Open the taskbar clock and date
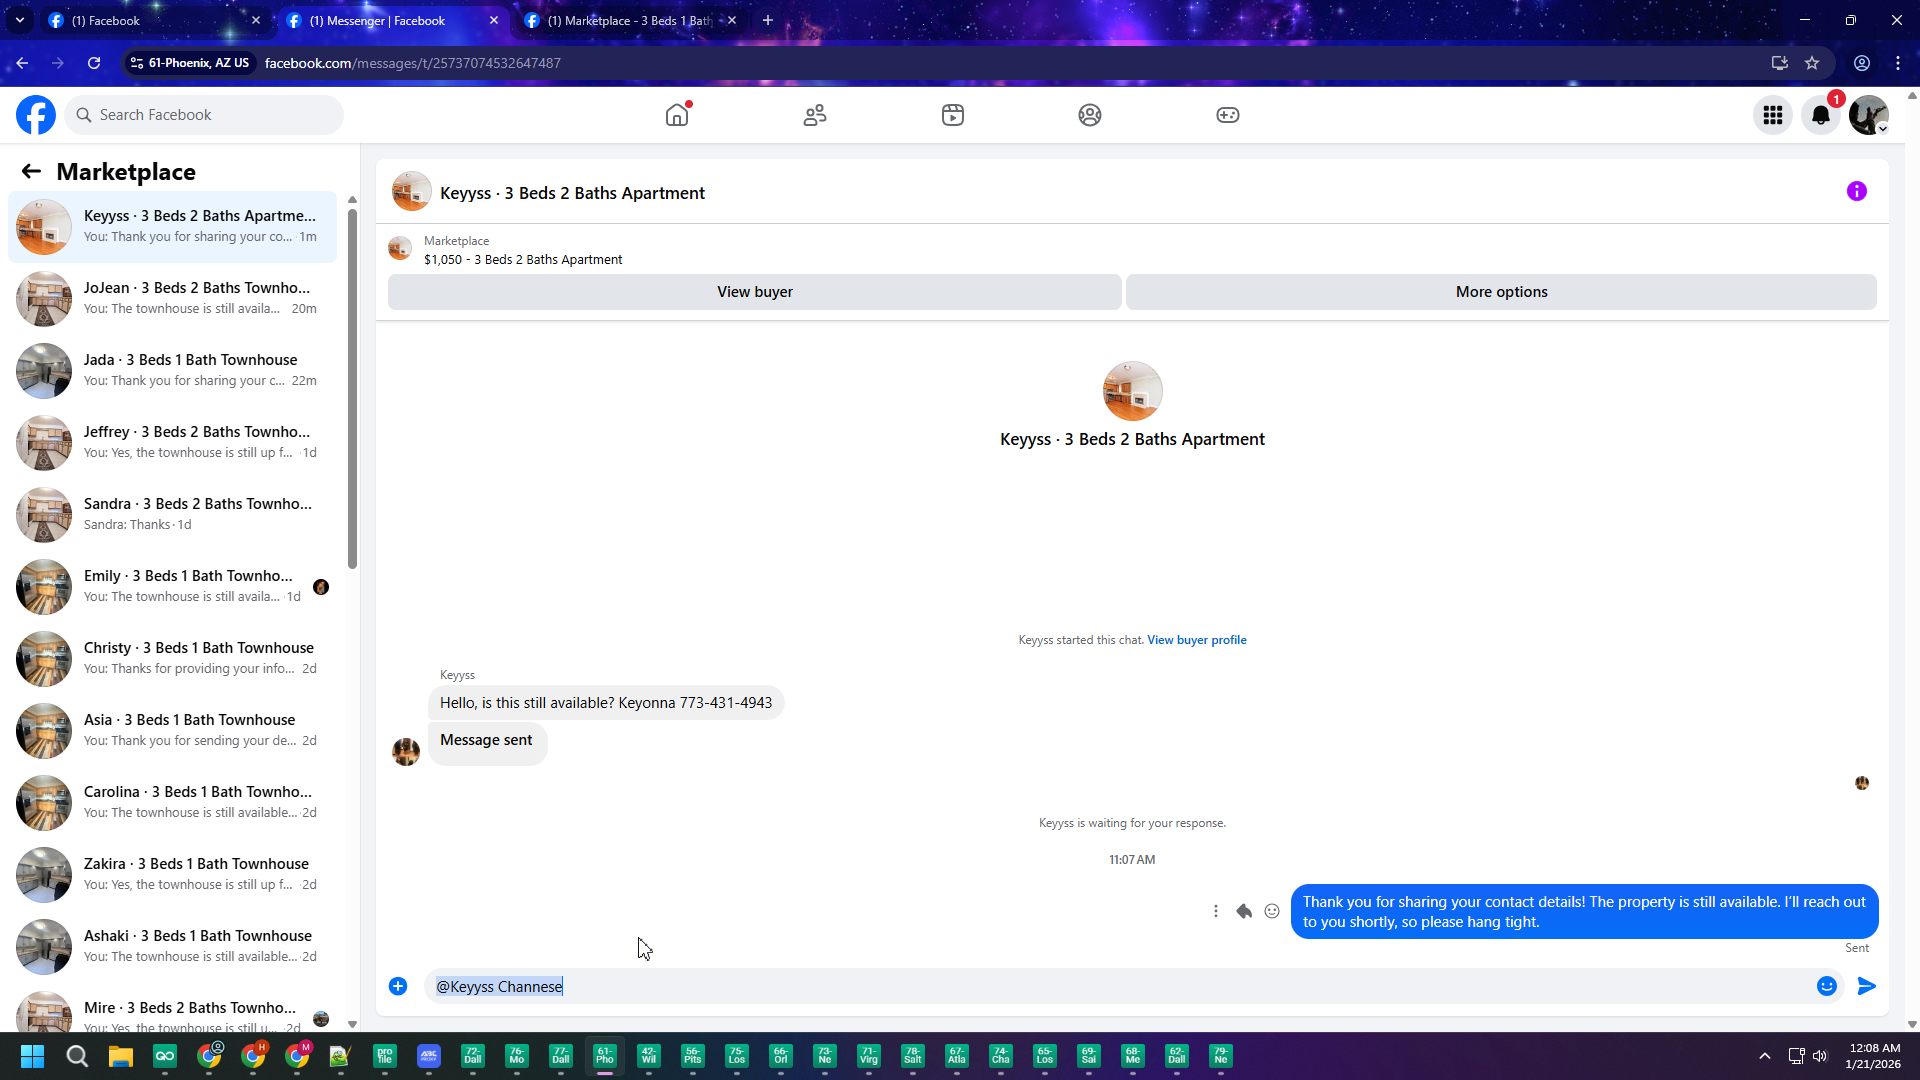 [1874, 1057]
